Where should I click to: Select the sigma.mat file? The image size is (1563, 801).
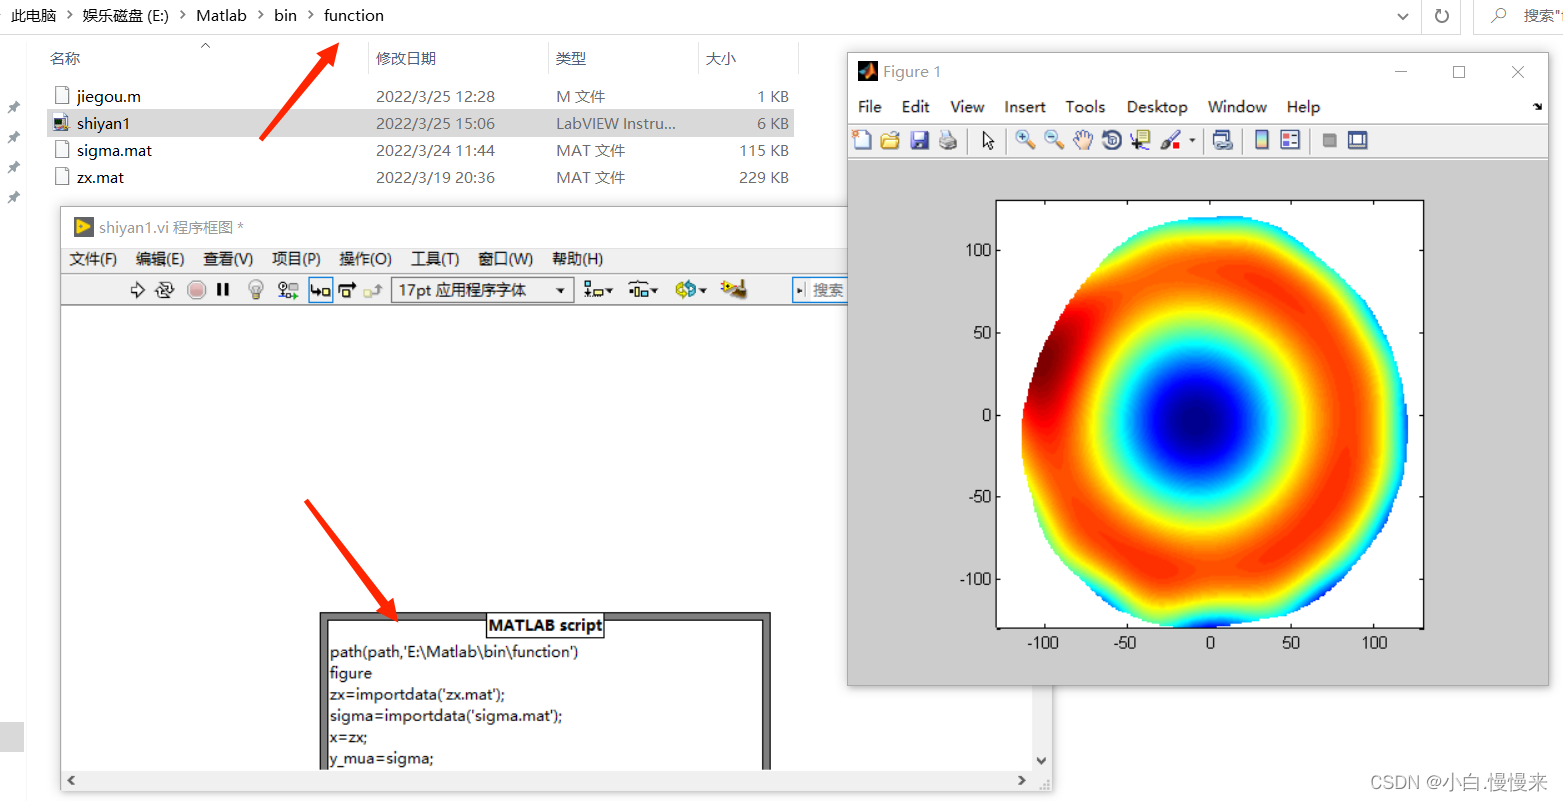click(x=114, y=150)
